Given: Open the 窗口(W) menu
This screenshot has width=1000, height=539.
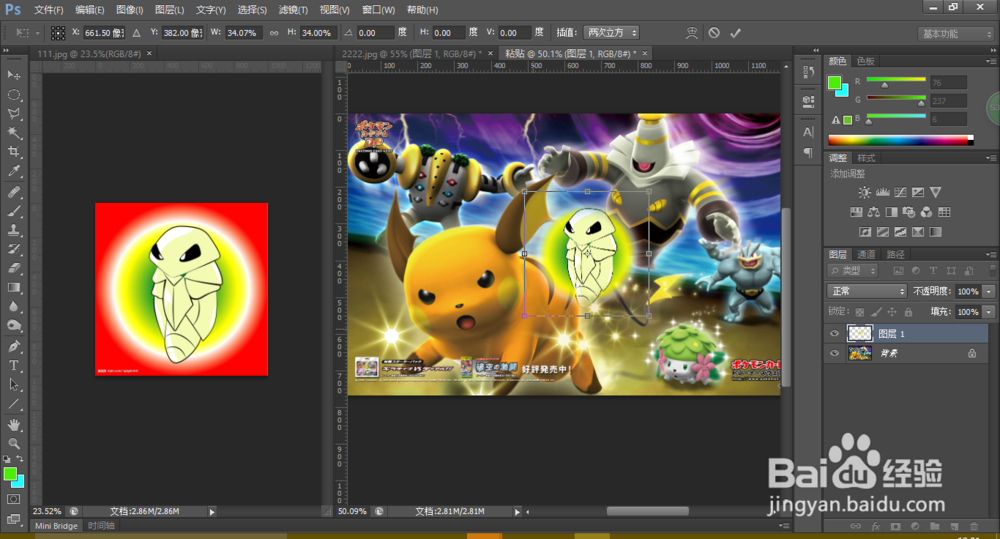Looking at the screenshot, I should (378, 10).
